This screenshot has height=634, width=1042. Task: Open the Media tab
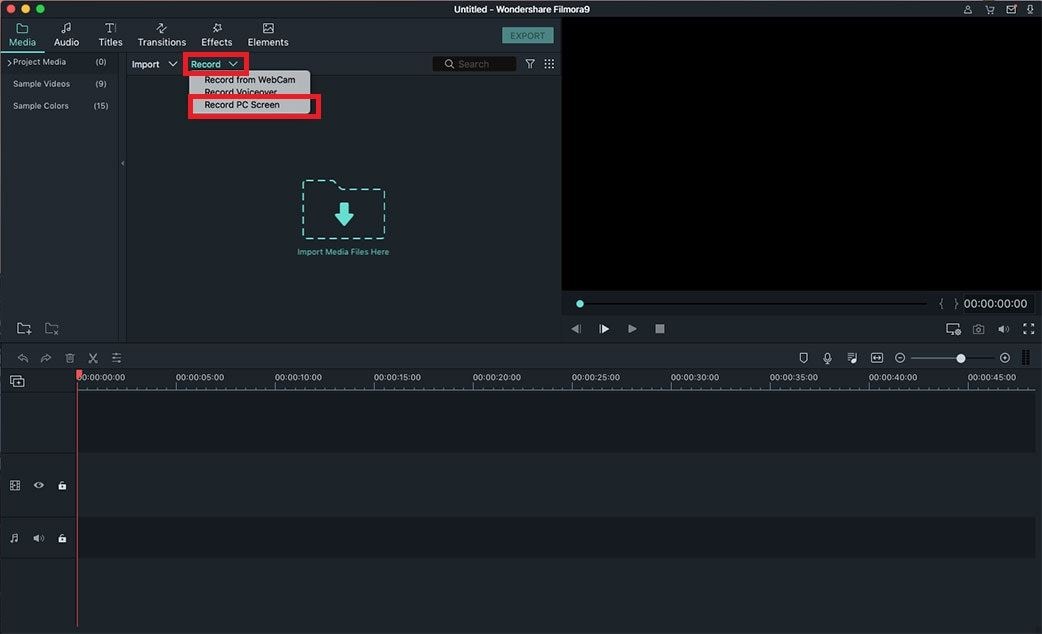(22, 35)
